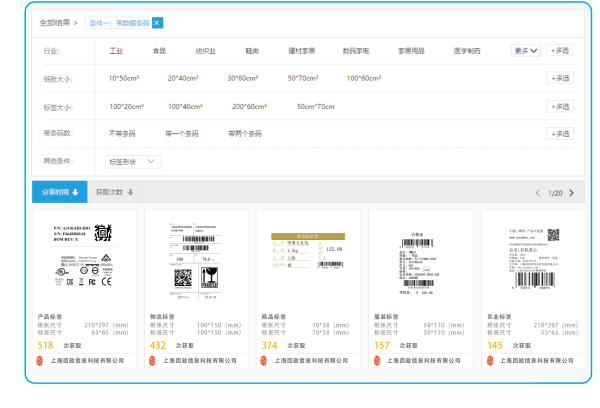Click the red seal icon on 物流标签 card
This screenshot has width=600, height=408.
153,360
